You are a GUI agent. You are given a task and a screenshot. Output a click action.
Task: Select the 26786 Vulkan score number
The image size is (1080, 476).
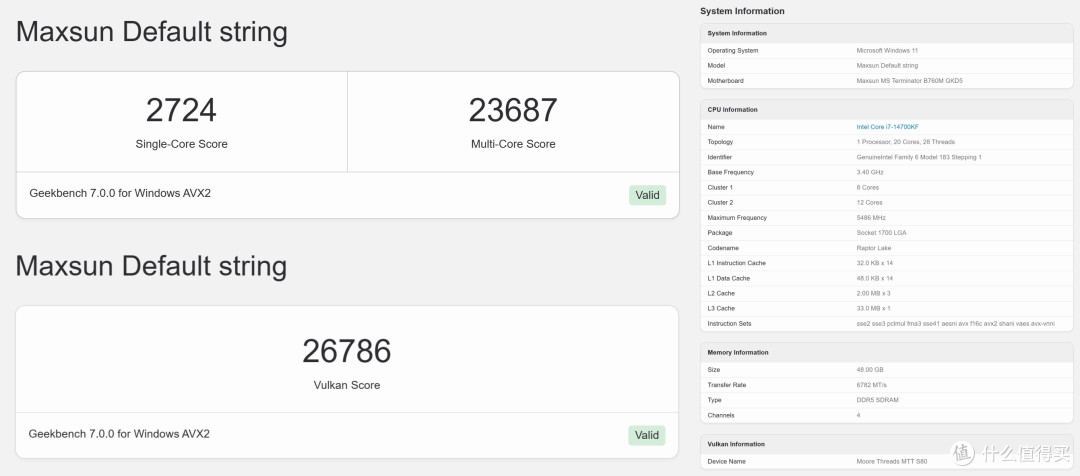[x=346, y=351]
